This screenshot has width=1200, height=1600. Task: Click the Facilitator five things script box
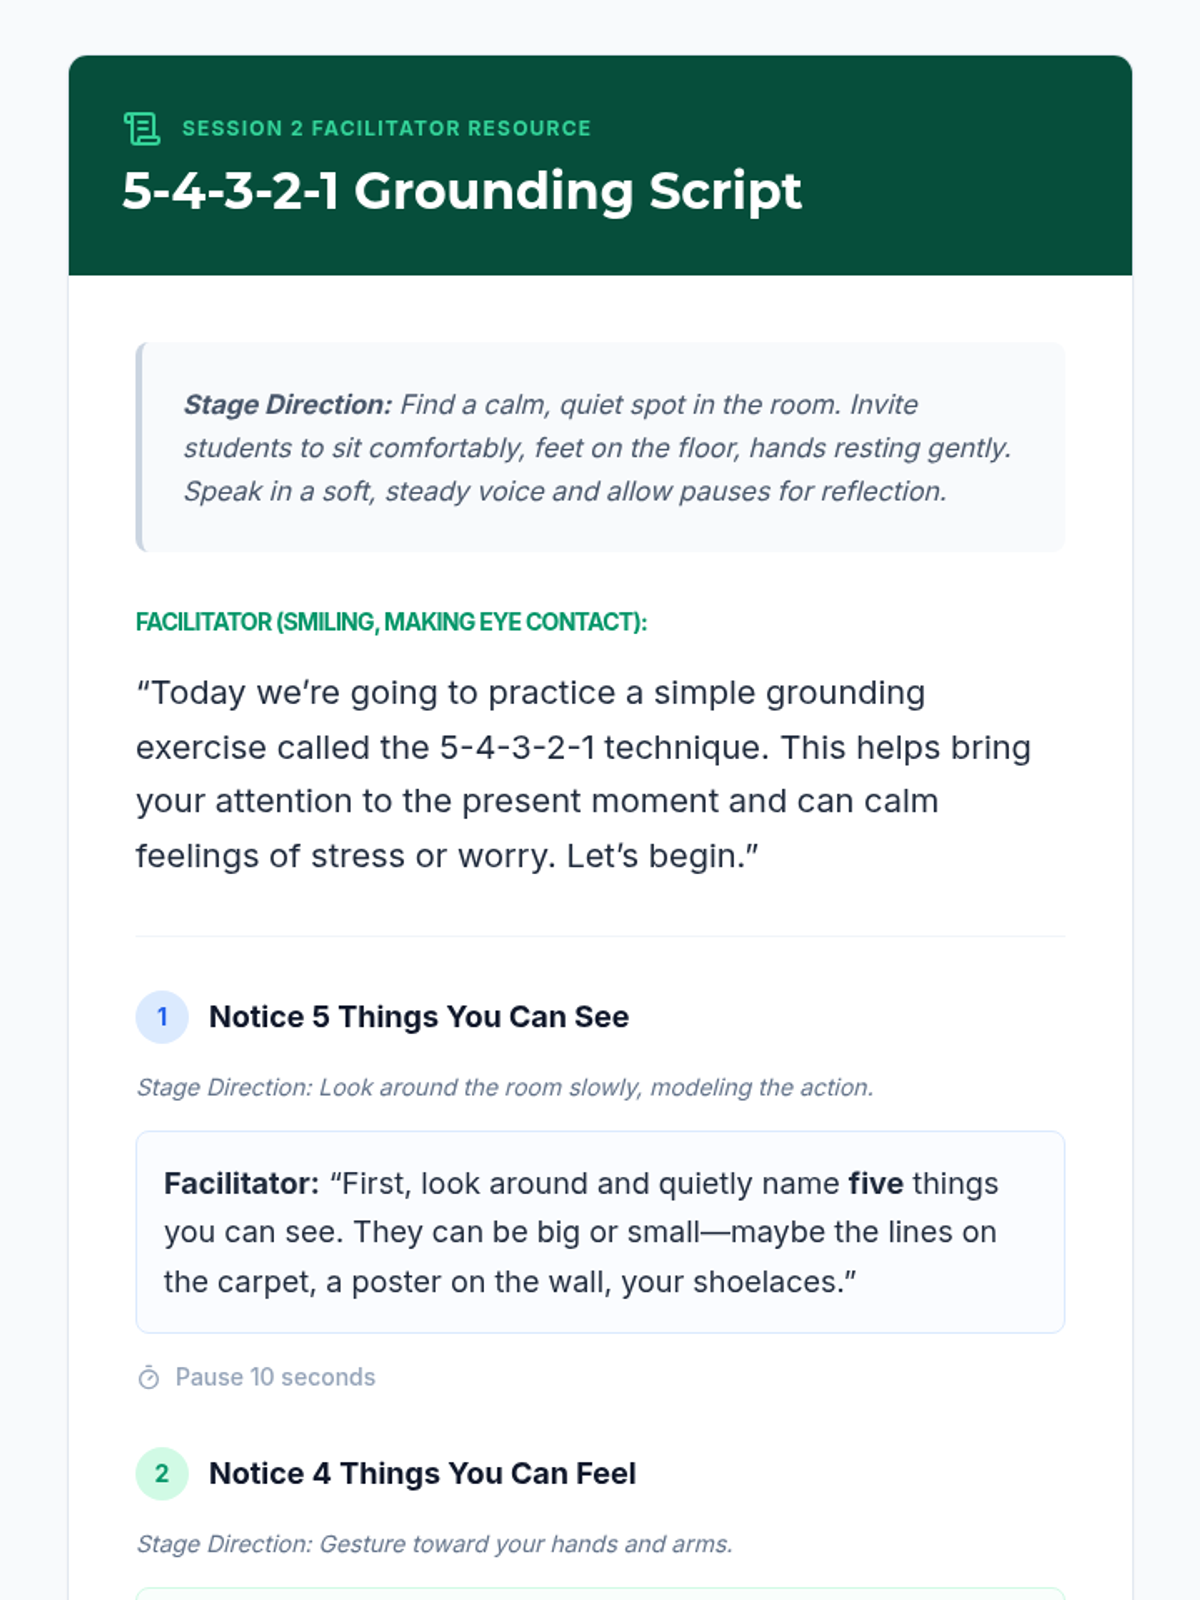click(x=600, y=1232)
